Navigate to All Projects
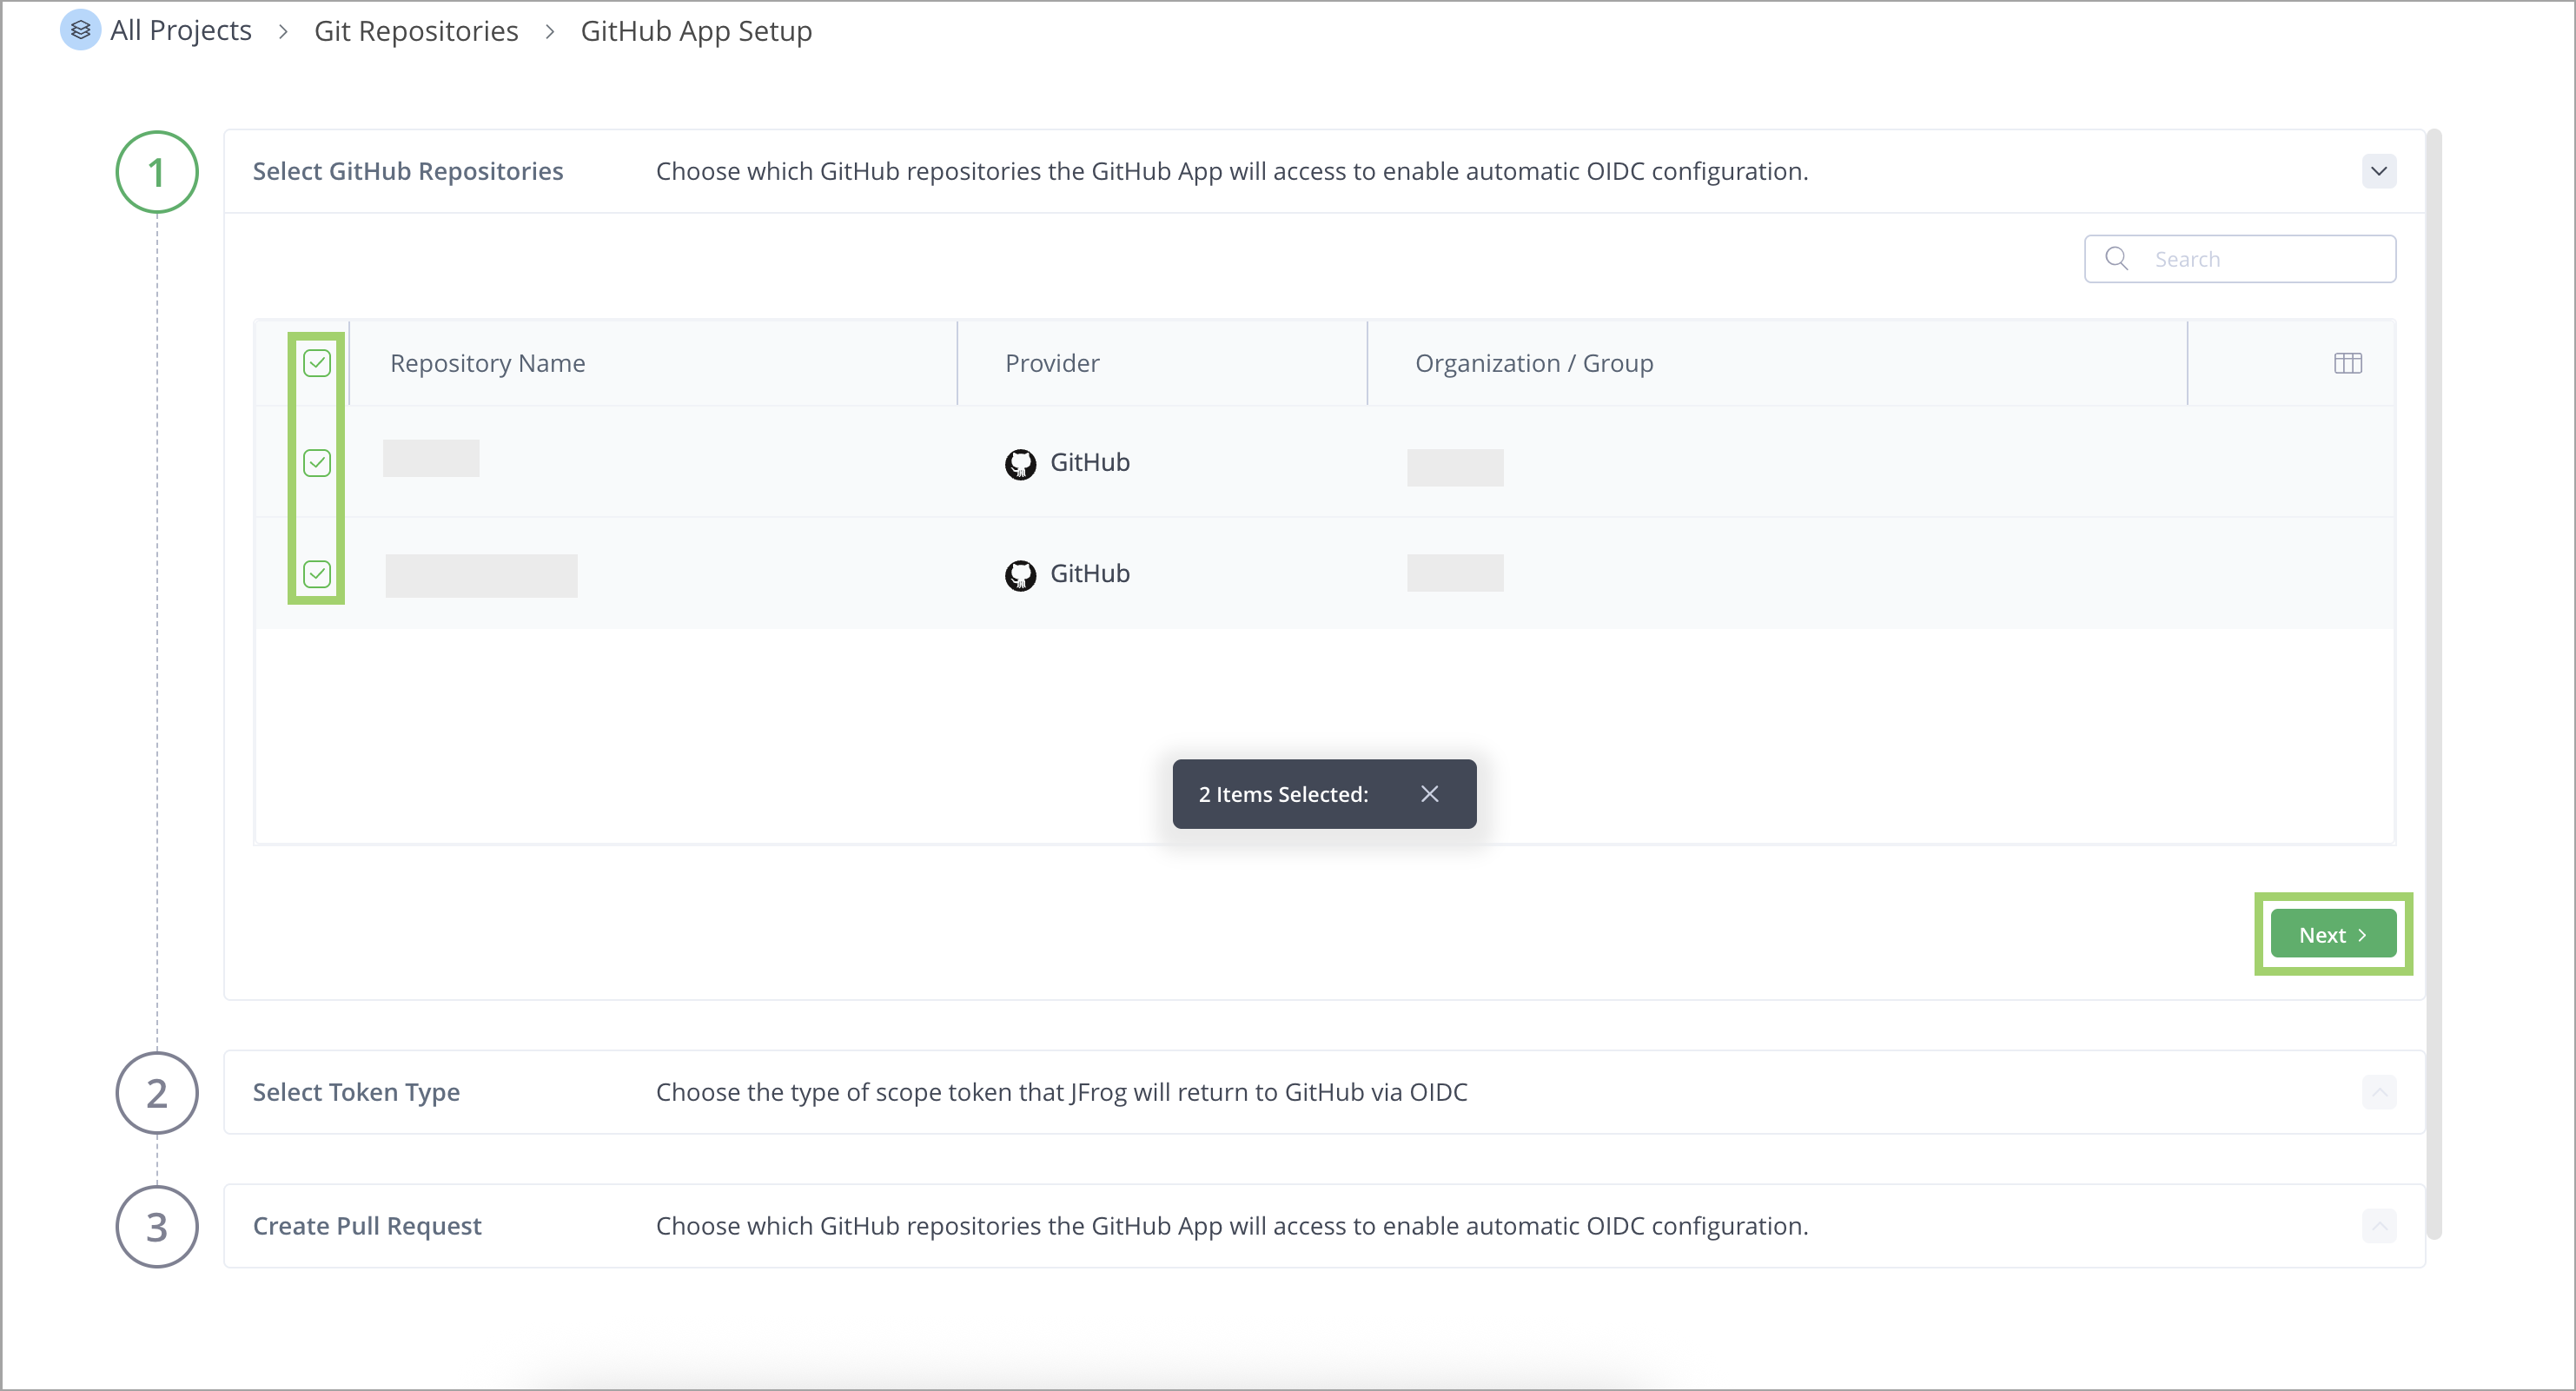 (181, 30)
